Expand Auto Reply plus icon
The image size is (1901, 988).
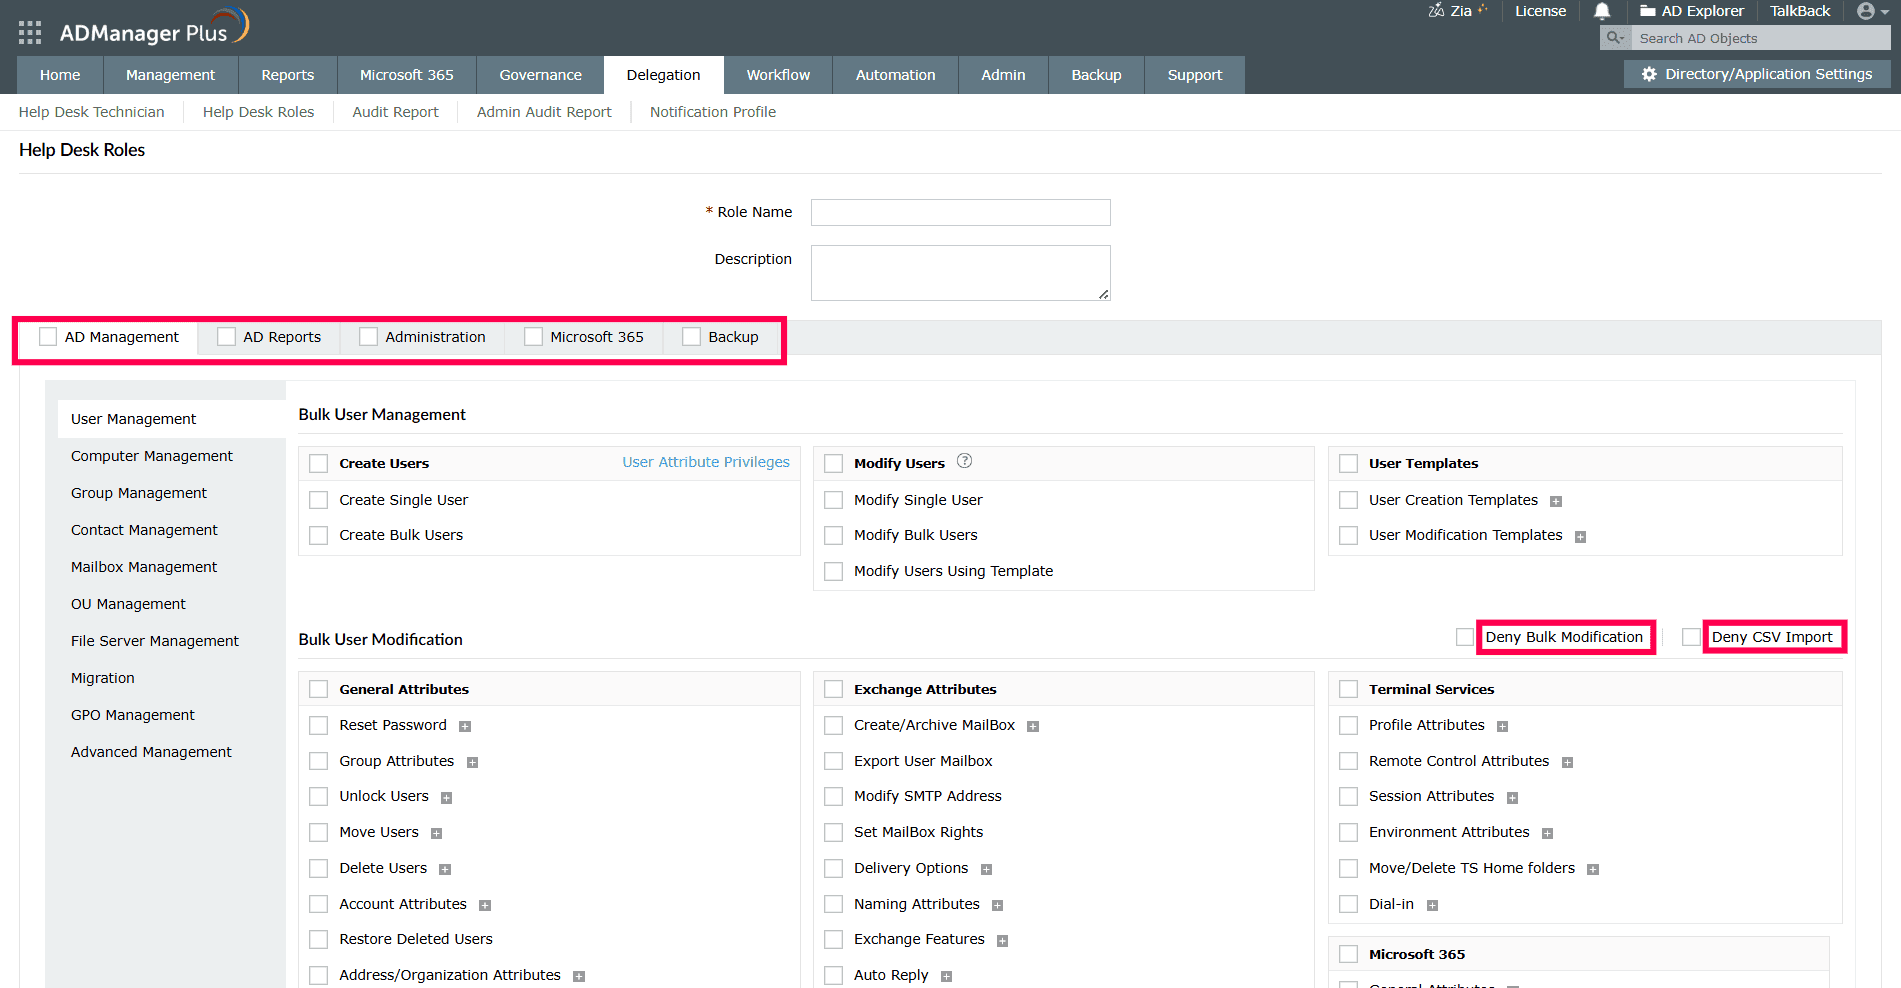coord(947,977)
